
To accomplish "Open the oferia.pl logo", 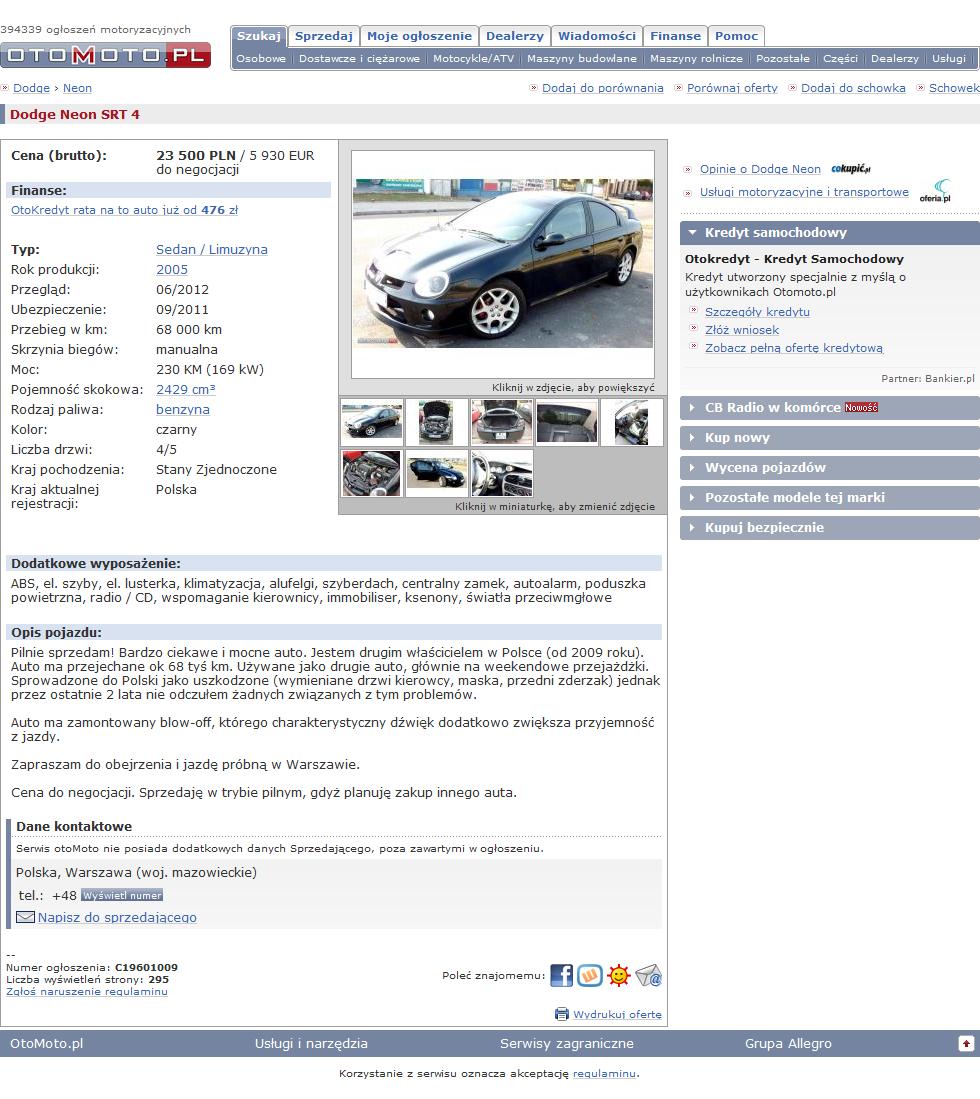I will [935, 191].
